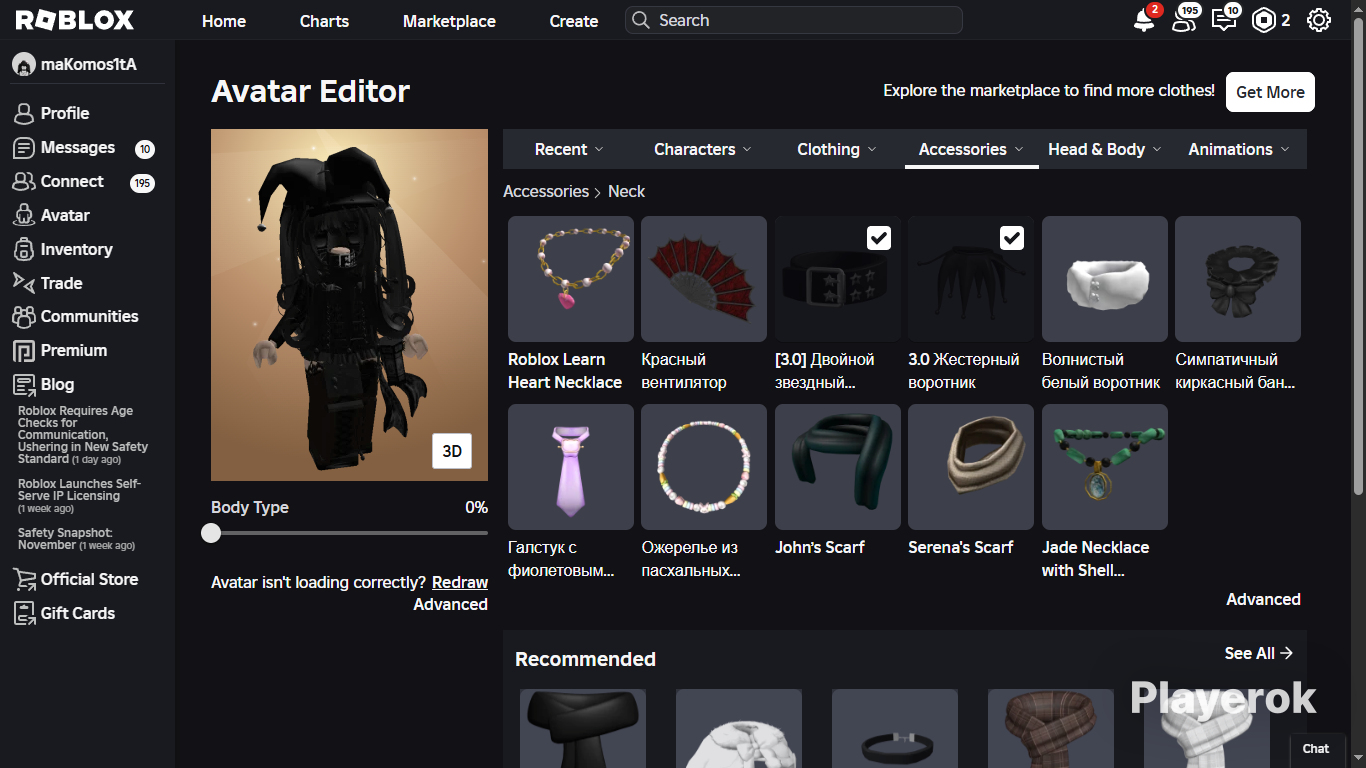The height and width of the screenshot is (768, 1366).
Task: Click the Inventory sidebar icon
Action: (x=23, y=249)
